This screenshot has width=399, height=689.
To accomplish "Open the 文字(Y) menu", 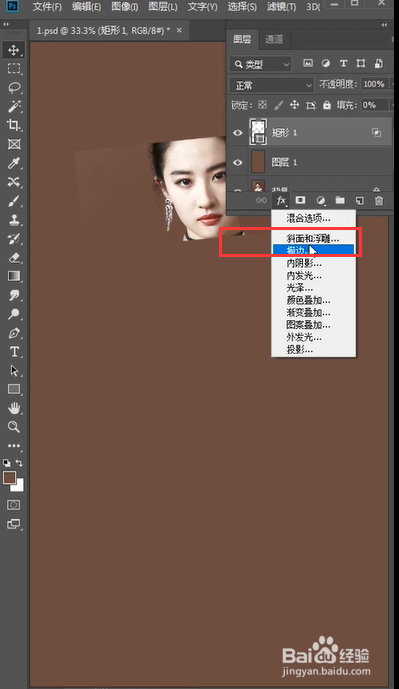I will coord(203,7).
